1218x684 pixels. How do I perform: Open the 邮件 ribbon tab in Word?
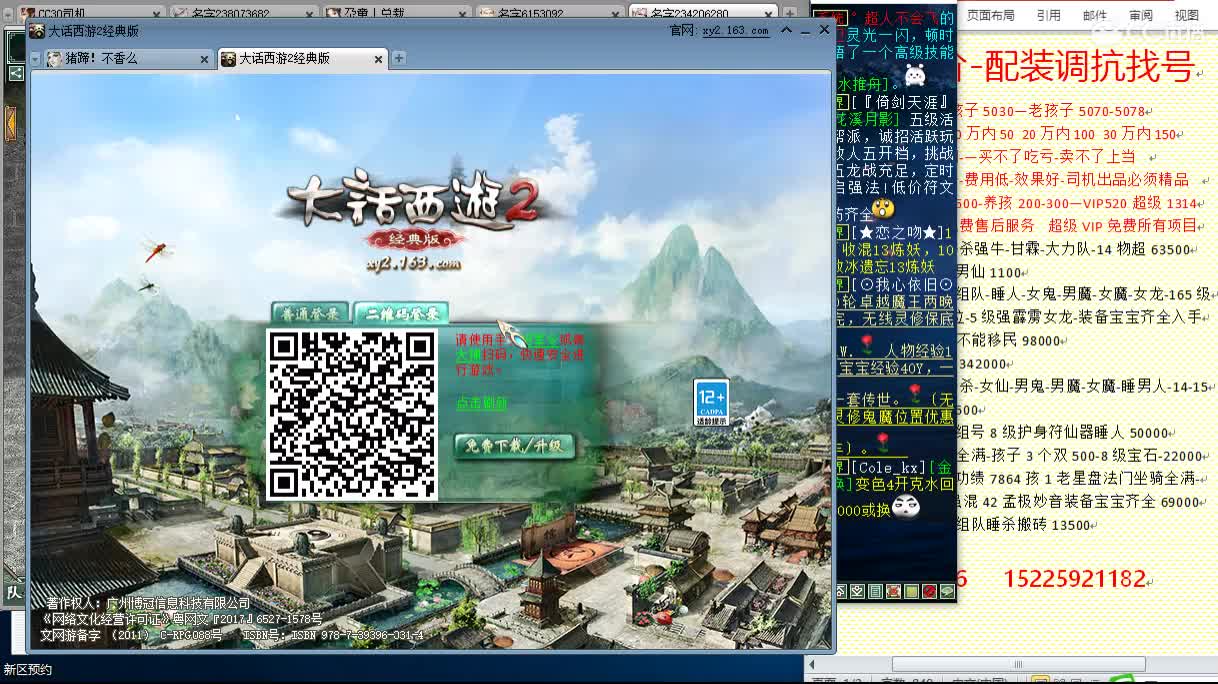pyautogui.click(x=1095, y=15)
